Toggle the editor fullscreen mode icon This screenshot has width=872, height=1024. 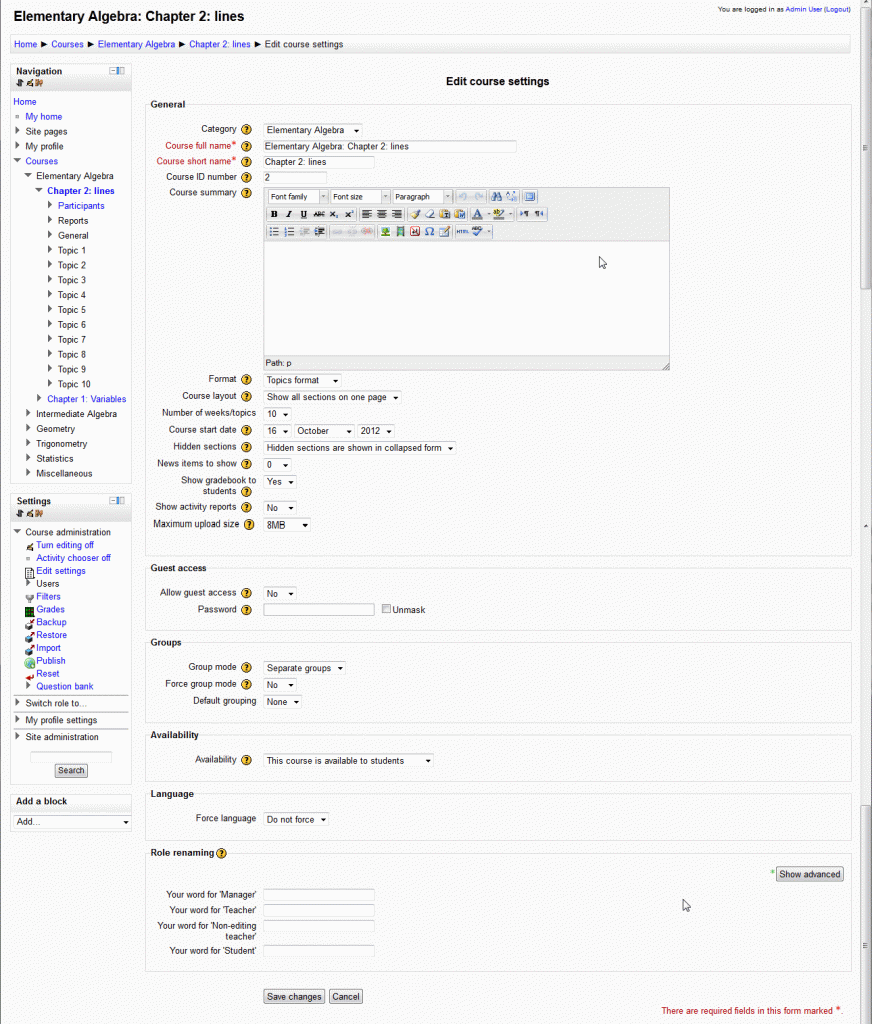point(530,197)
